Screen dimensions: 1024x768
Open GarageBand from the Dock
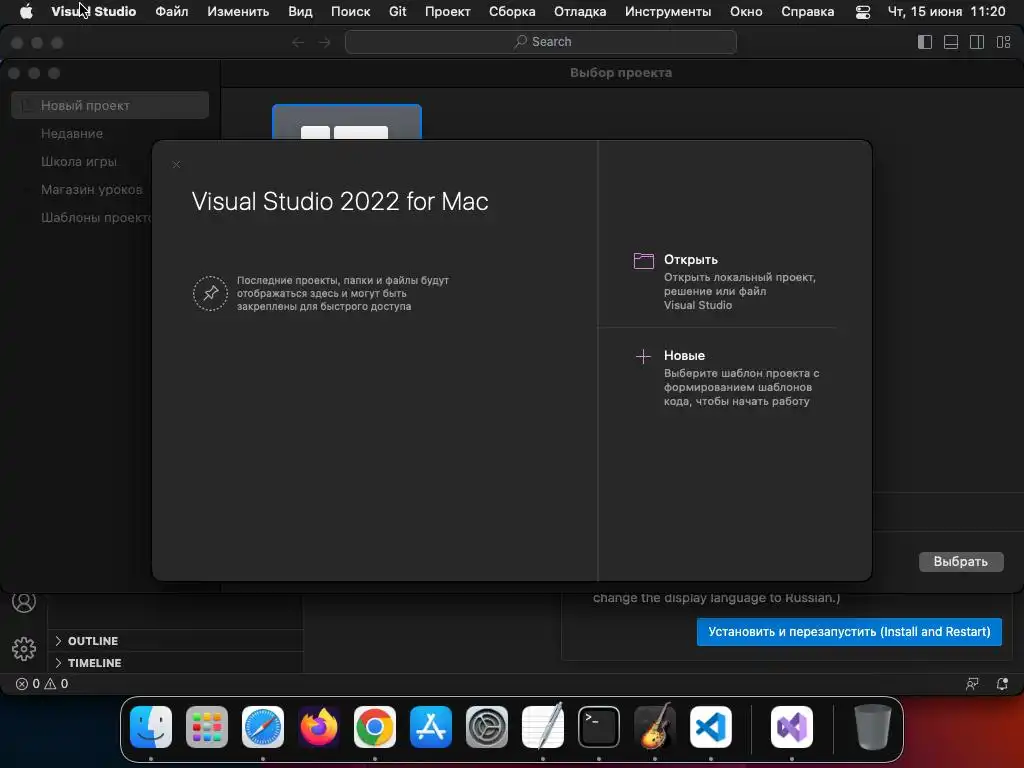pyautogui.click(x=654, y=726)
